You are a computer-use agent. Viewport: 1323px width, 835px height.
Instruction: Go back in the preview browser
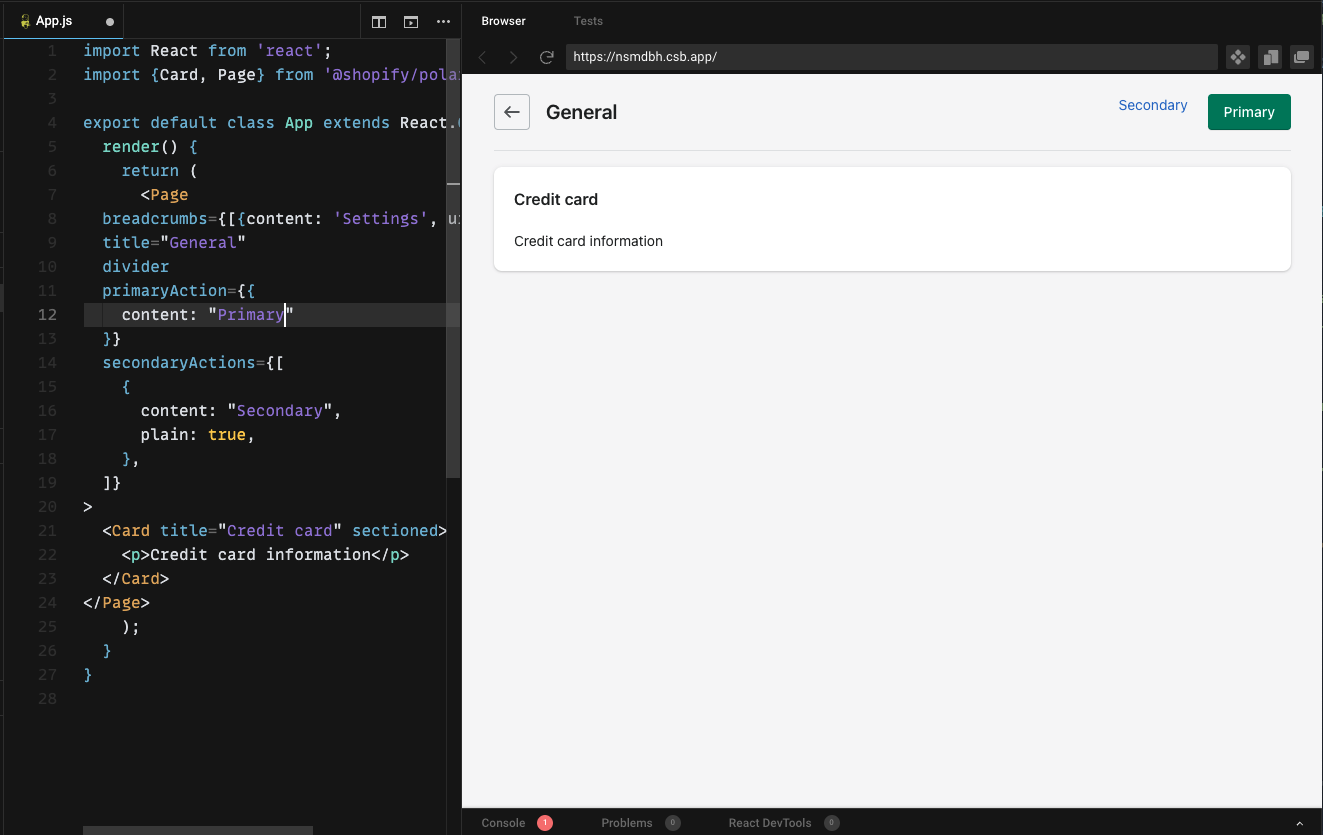(483, 57)
